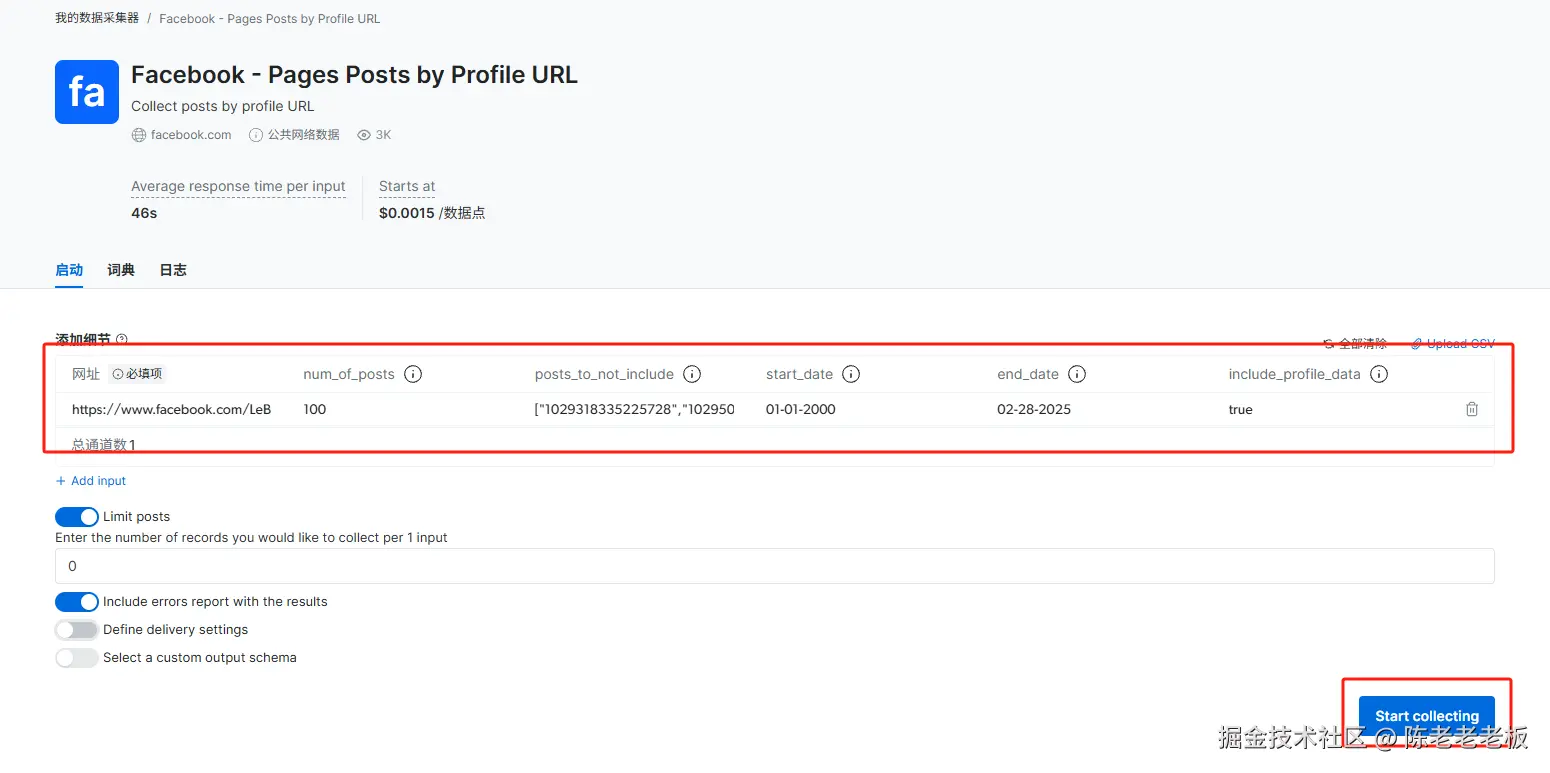Enable Define delivery settings switch

coord(77,630)
